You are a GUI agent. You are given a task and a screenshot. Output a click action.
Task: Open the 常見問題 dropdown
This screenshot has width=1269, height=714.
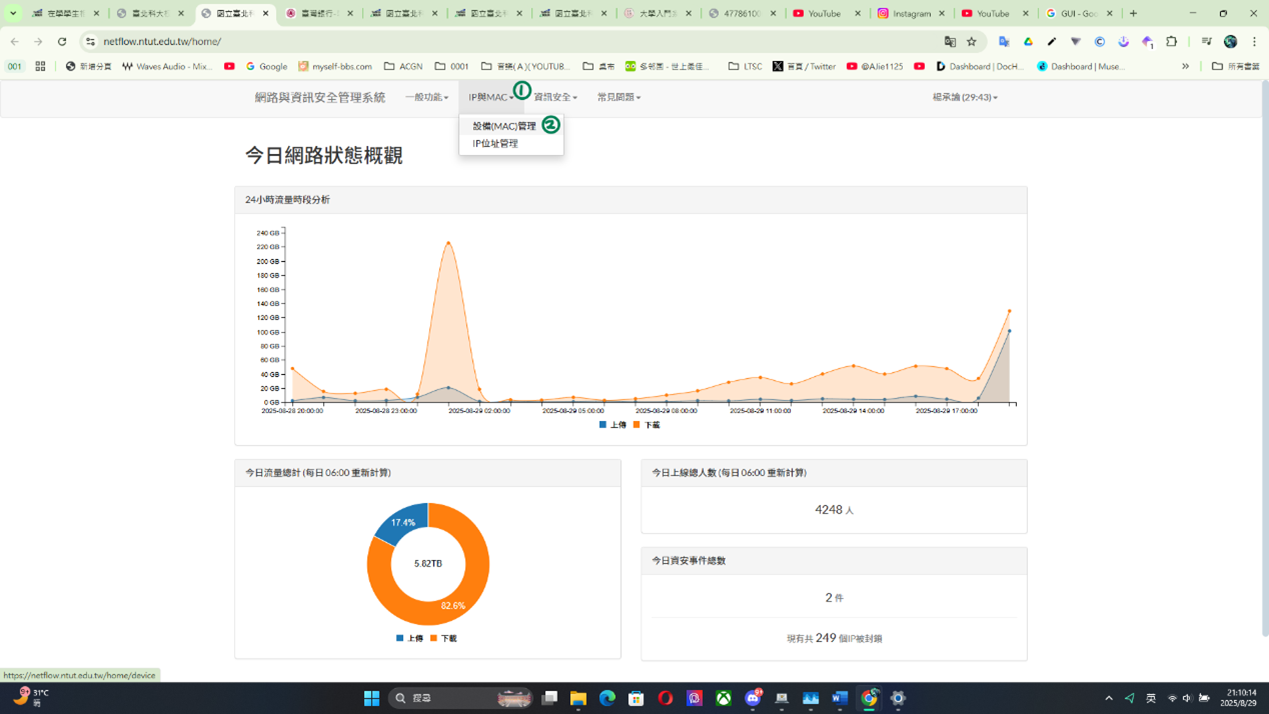coord(618,98)
